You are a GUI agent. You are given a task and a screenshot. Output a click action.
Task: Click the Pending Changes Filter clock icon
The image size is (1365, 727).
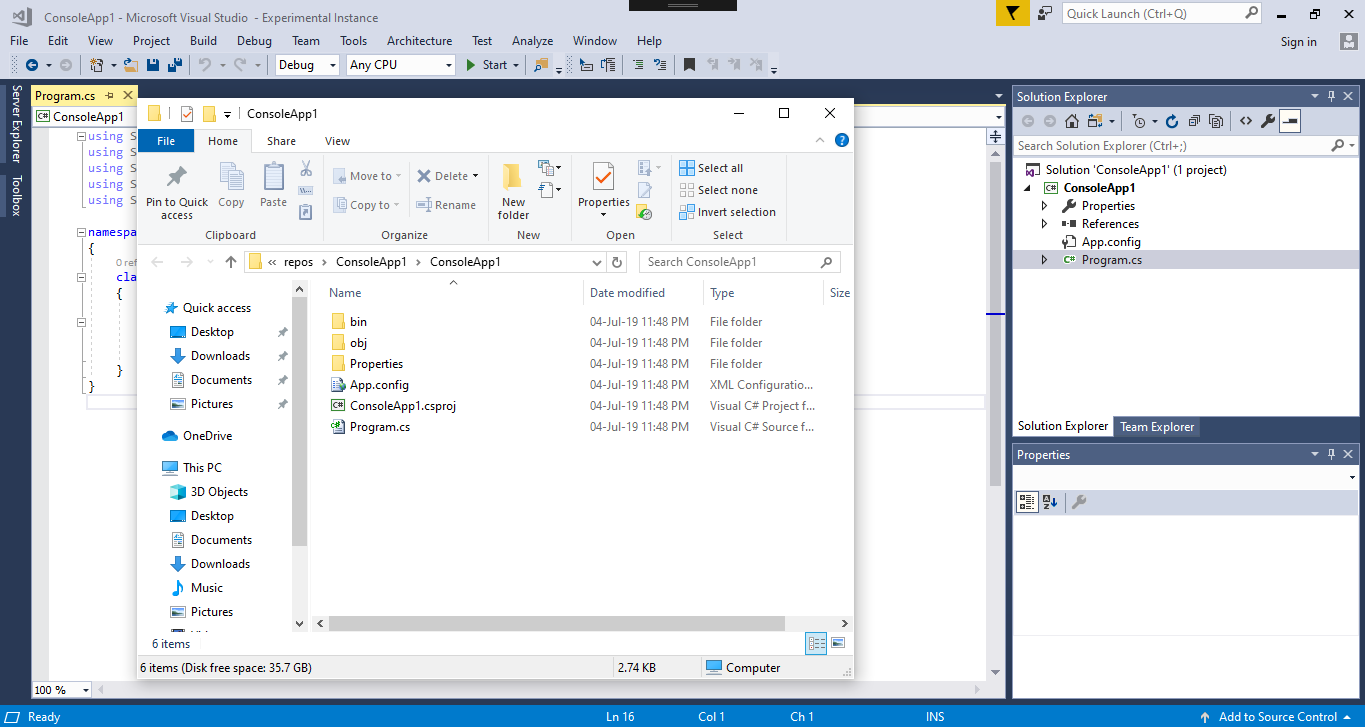tap(1139, 121)
